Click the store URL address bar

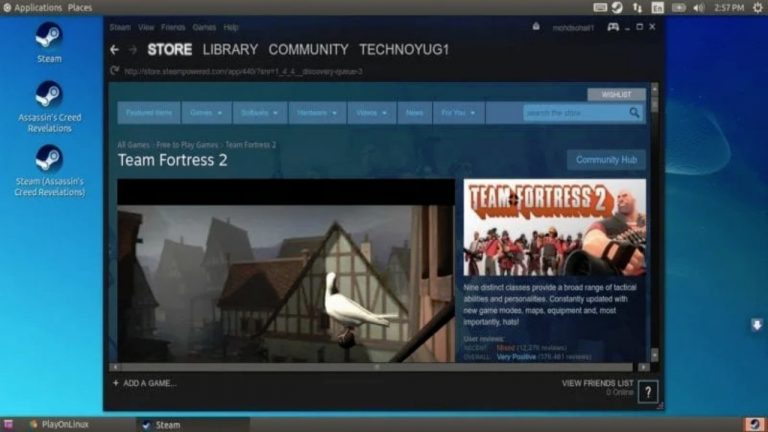point(243,72)
